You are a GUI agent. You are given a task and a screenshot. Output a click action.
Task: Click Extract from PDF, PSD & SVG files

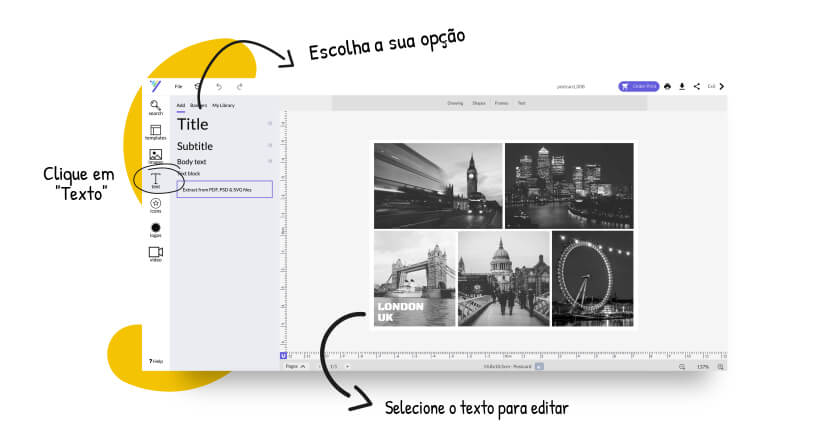point(224,189)
